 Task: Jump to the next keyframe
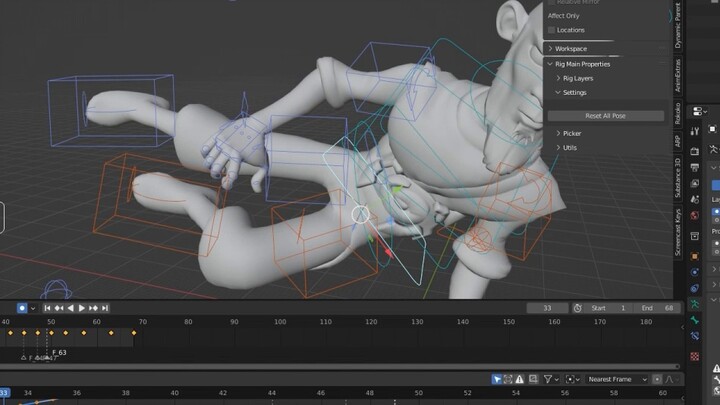[93, 308]
